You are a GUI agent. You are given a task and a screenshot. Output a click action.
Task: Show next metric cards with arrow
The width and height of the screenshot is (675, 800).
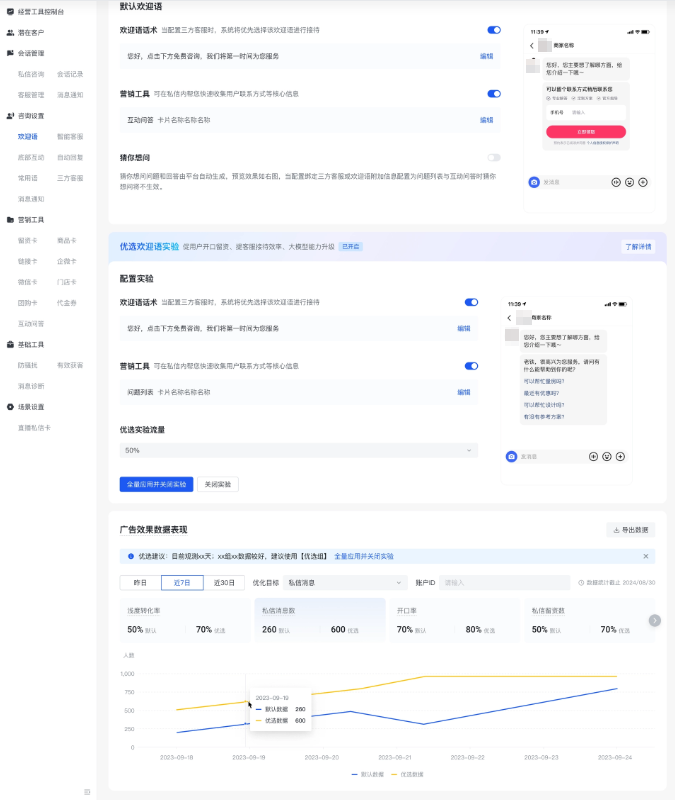tap(655, 620)
